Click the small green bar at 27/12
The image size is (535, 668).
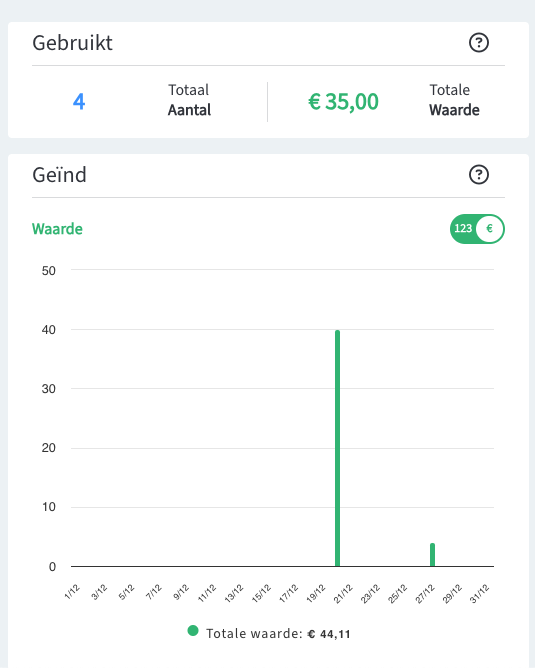[432, 555]
